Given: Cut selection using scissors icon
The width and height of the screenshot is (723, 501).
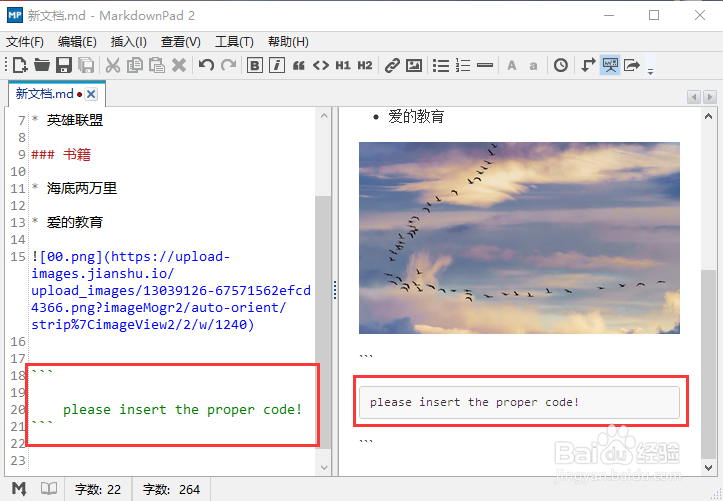Looking at the screenshot, I should pos(113,65).
